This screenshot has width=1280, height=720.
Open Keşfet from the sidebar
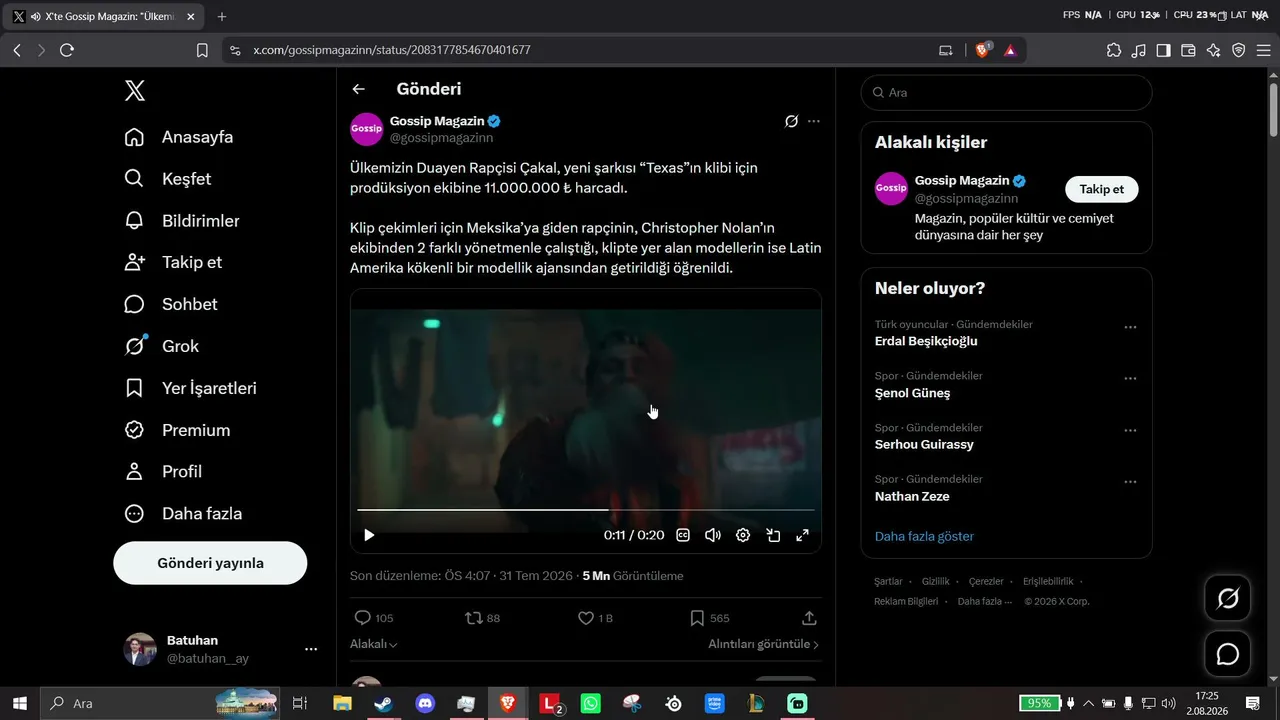(167, 179)
